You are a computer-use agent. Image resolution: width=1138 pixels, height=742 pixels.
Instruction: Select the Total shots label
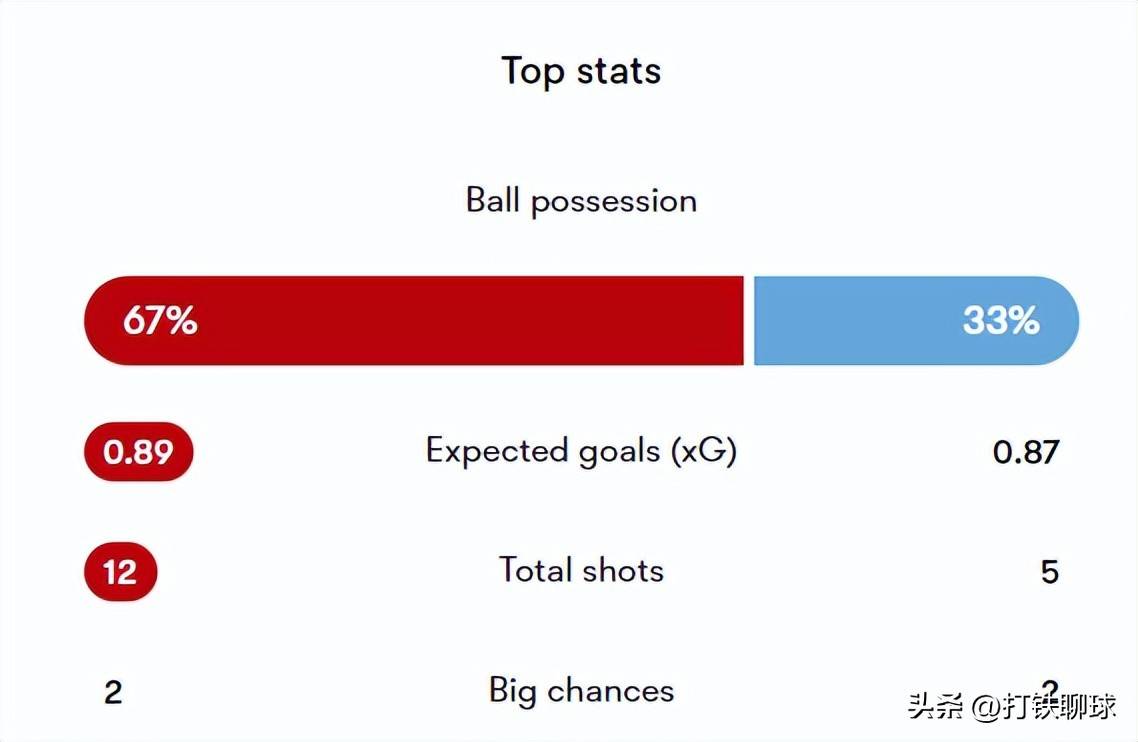(581, 571)
